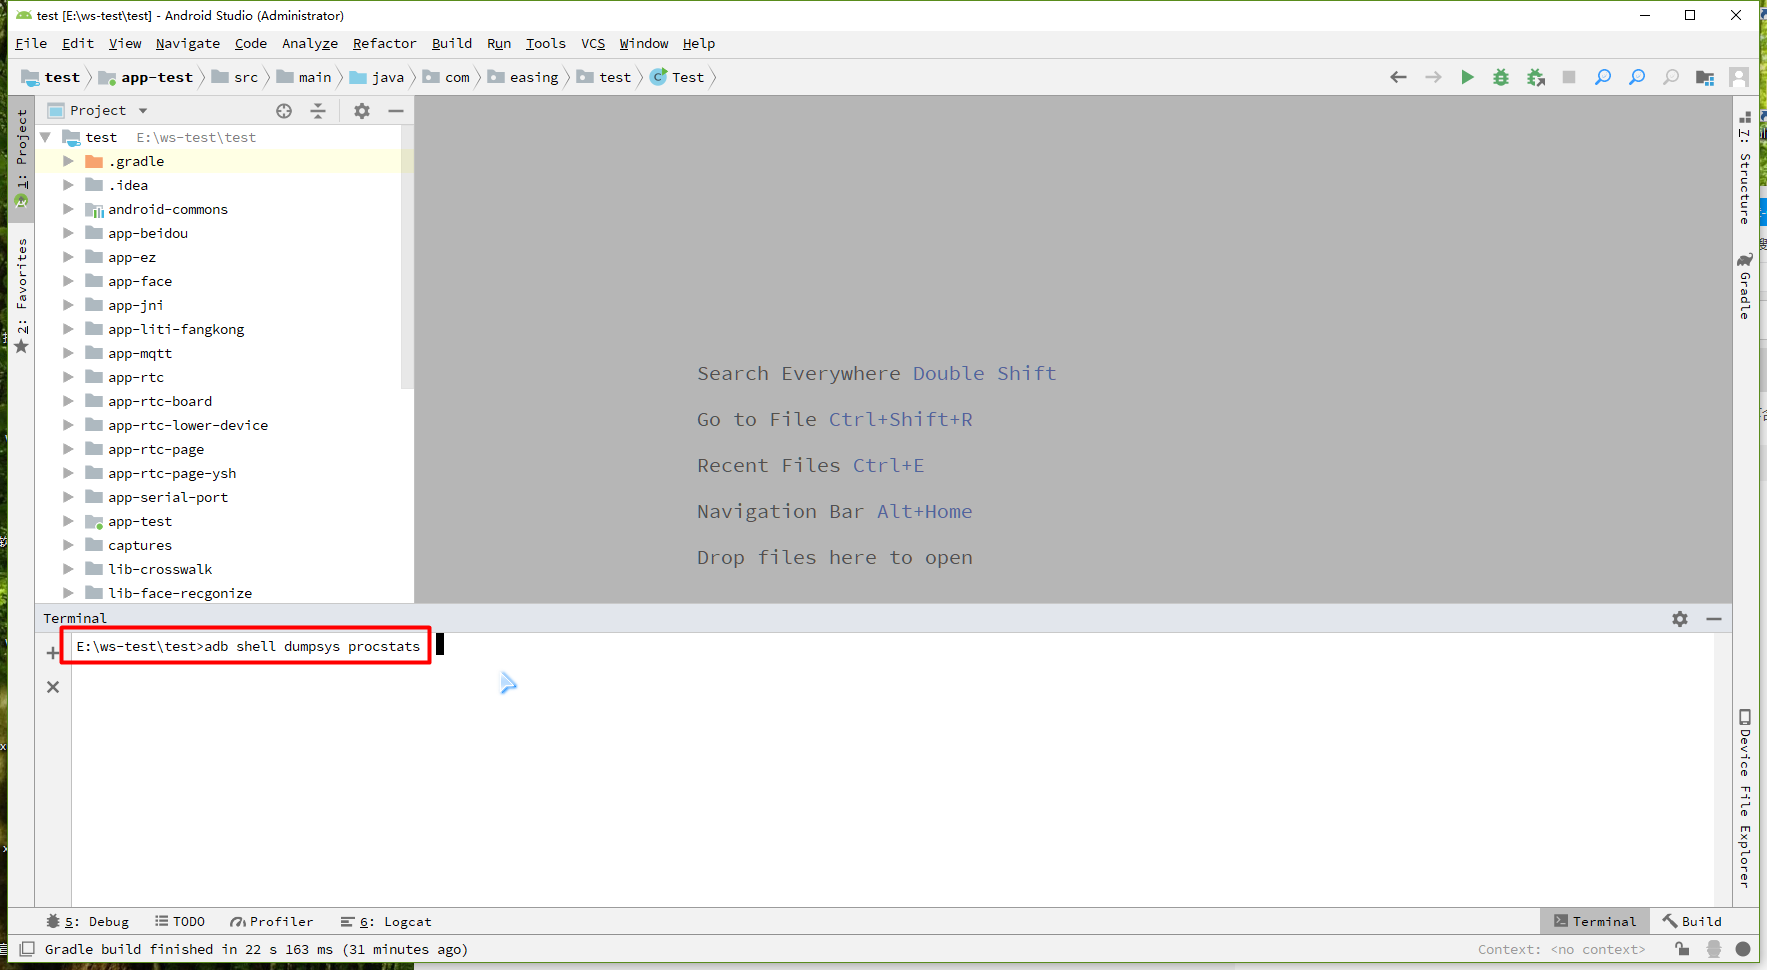Click the green Debug bug icon
The image size is (1767, 970).
pos(1501,77)
